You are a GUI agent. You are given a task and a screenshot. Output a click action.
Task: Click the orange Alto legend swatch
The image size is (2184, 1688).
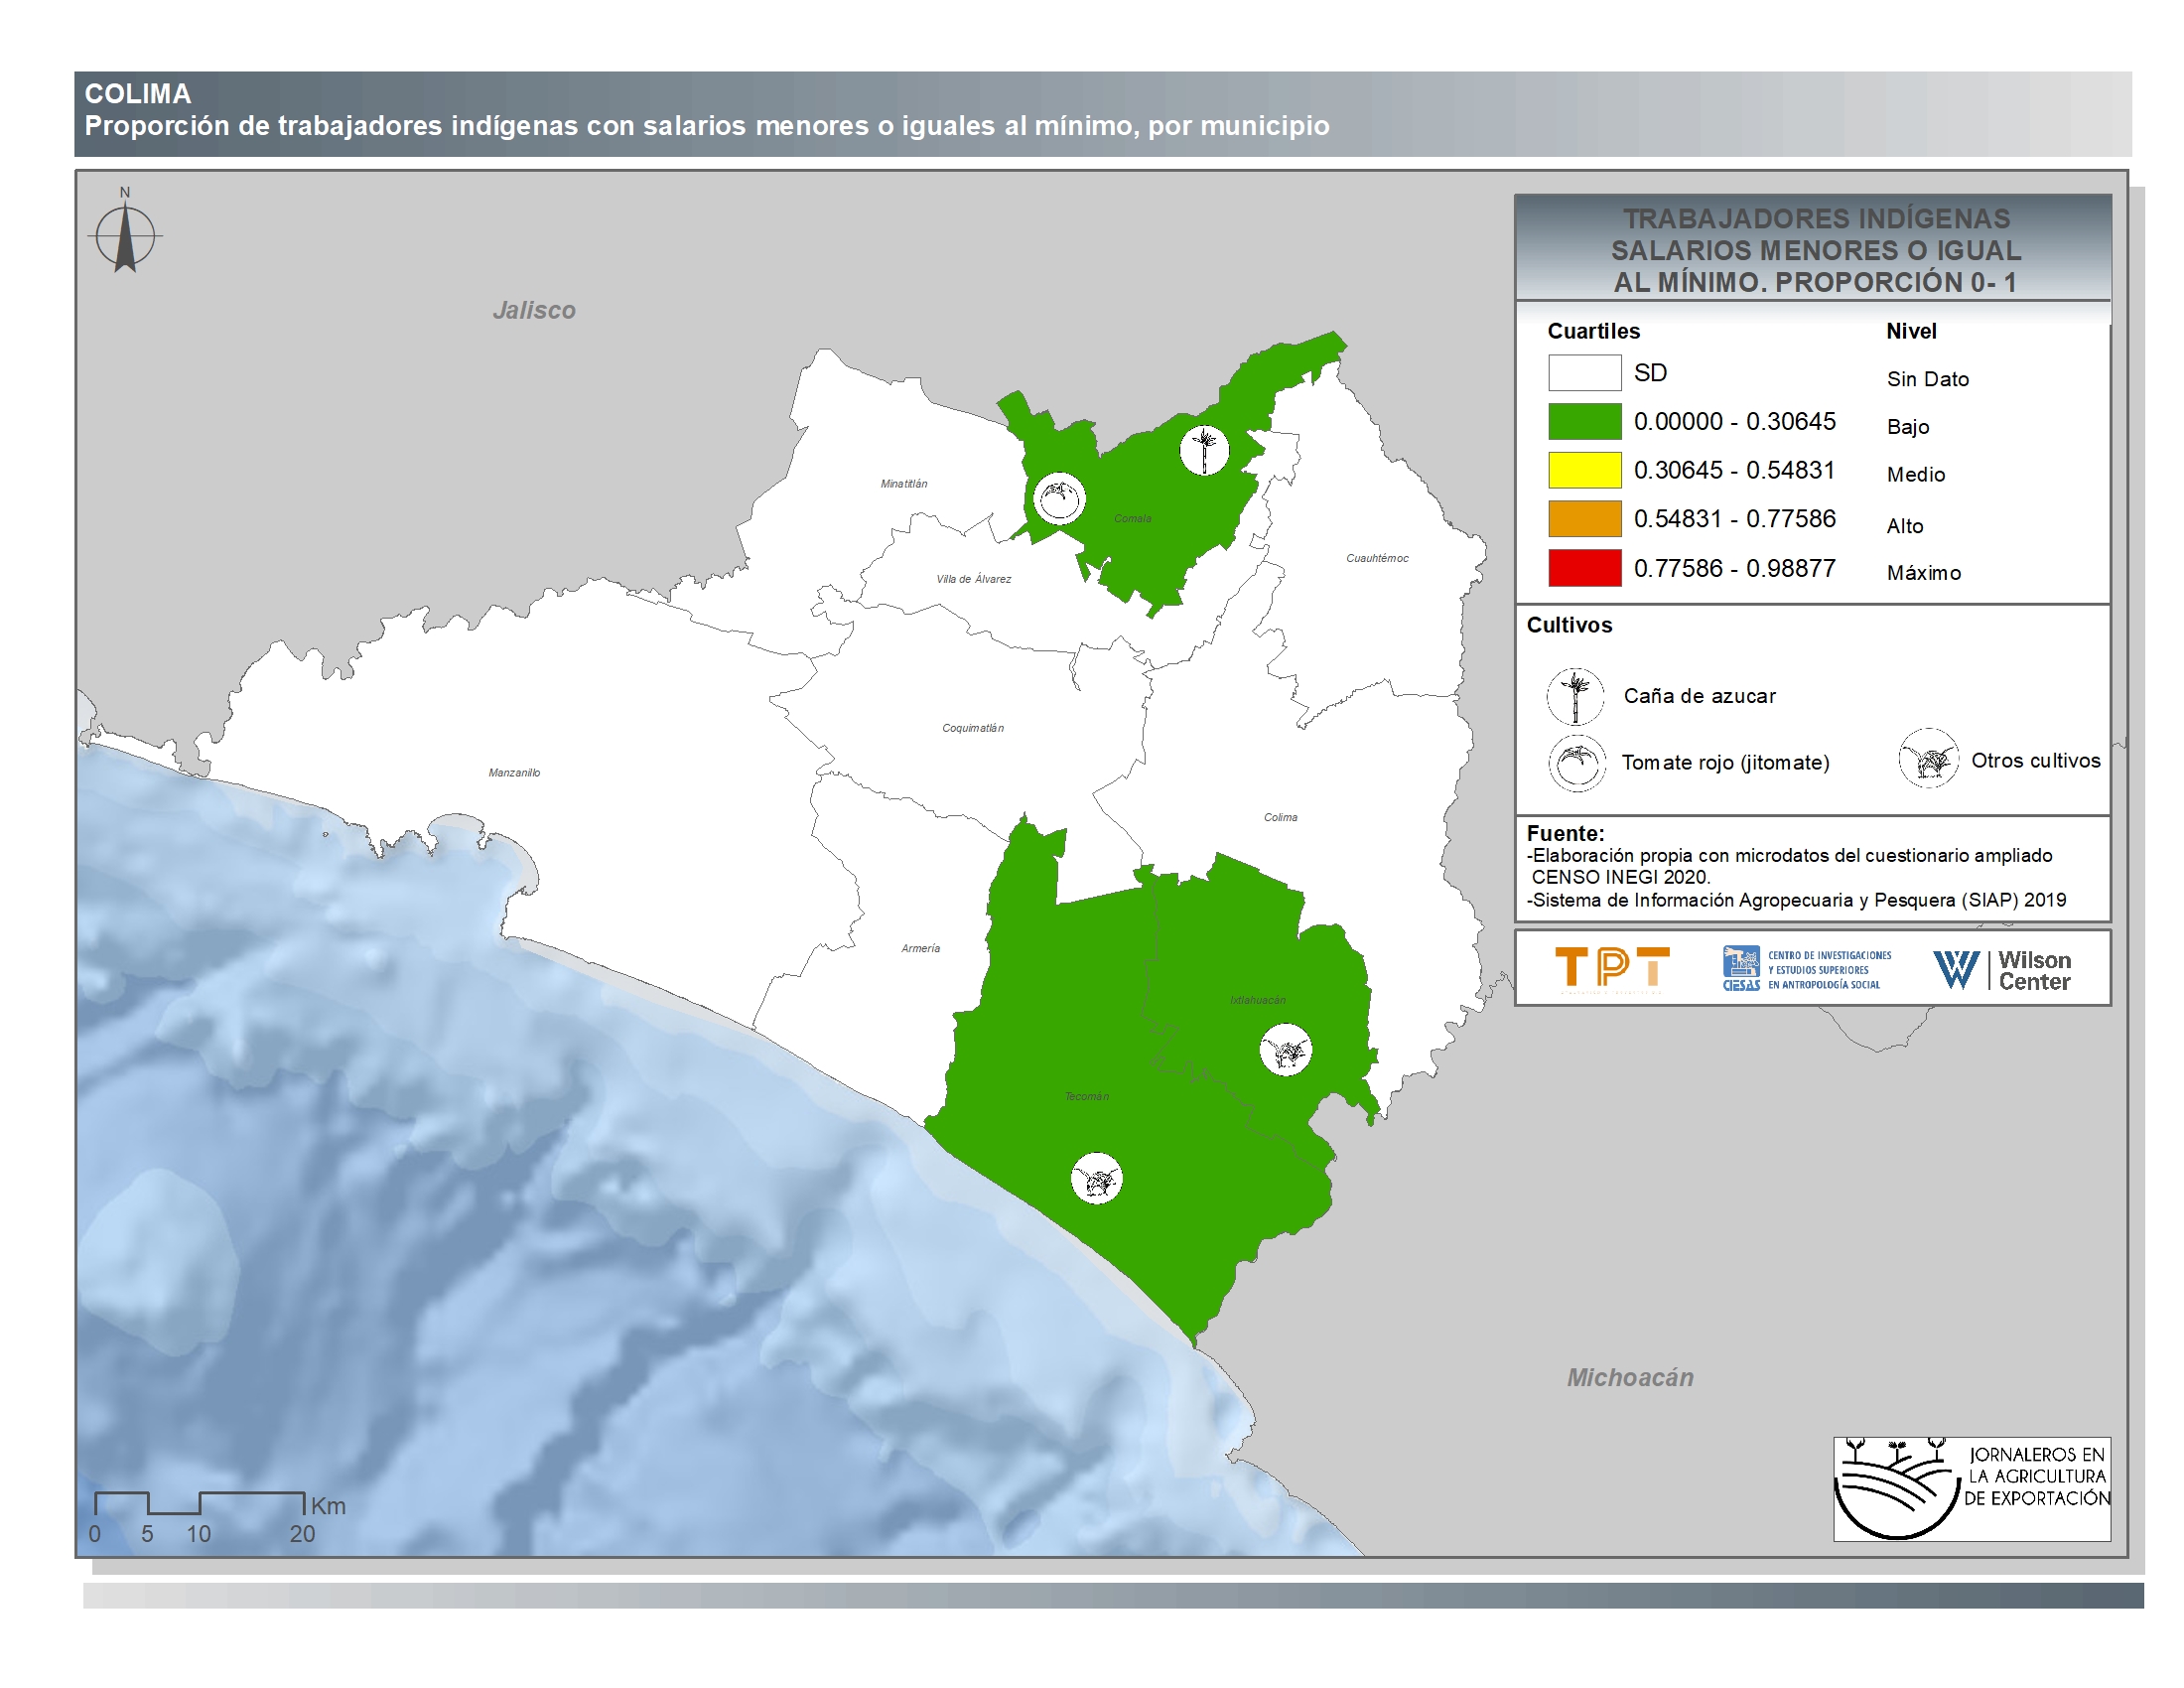point(1584,519)
